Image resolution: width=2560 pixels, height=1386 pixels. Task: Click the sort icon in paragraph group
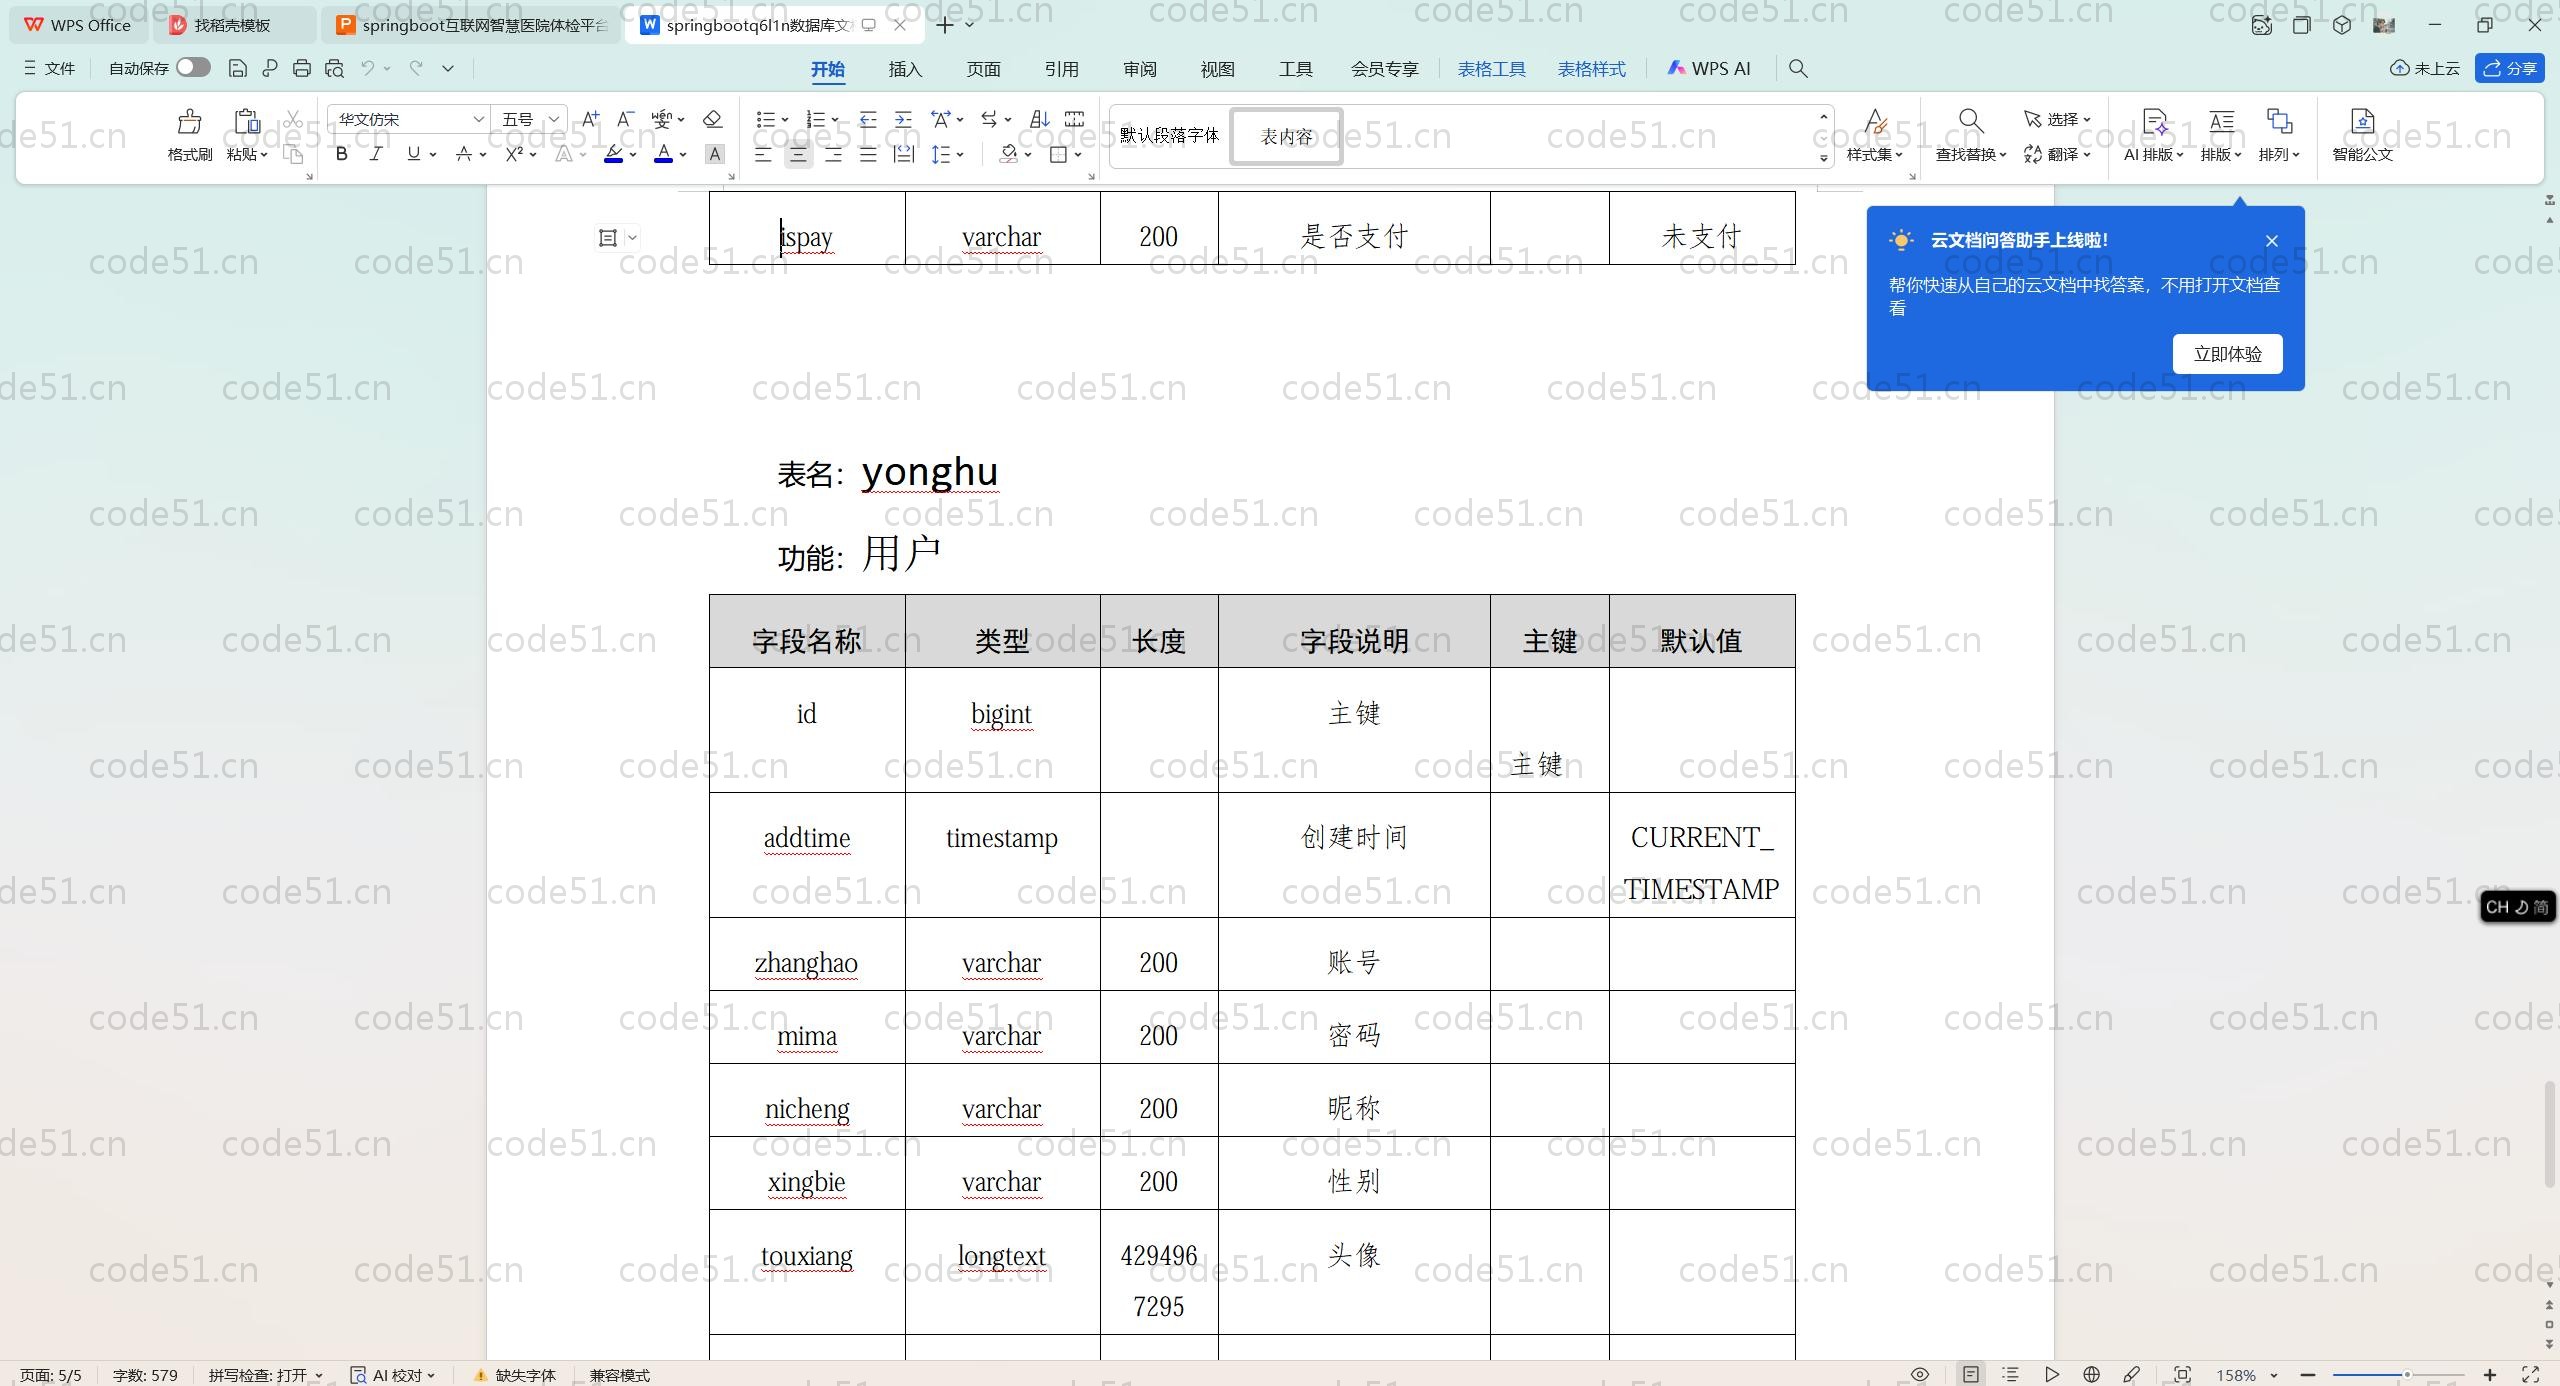pos(1039,119)
